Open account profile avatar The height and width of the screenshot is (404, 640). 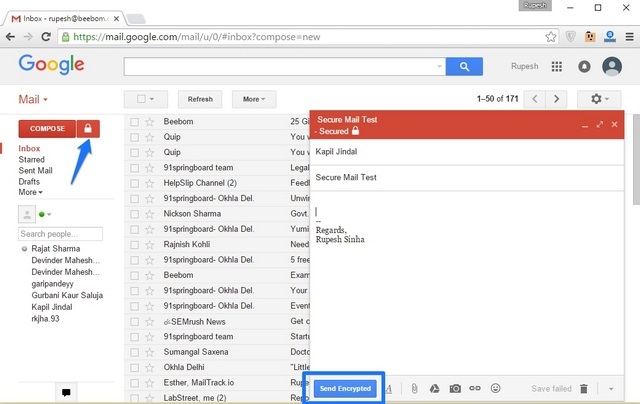(612, 66)
